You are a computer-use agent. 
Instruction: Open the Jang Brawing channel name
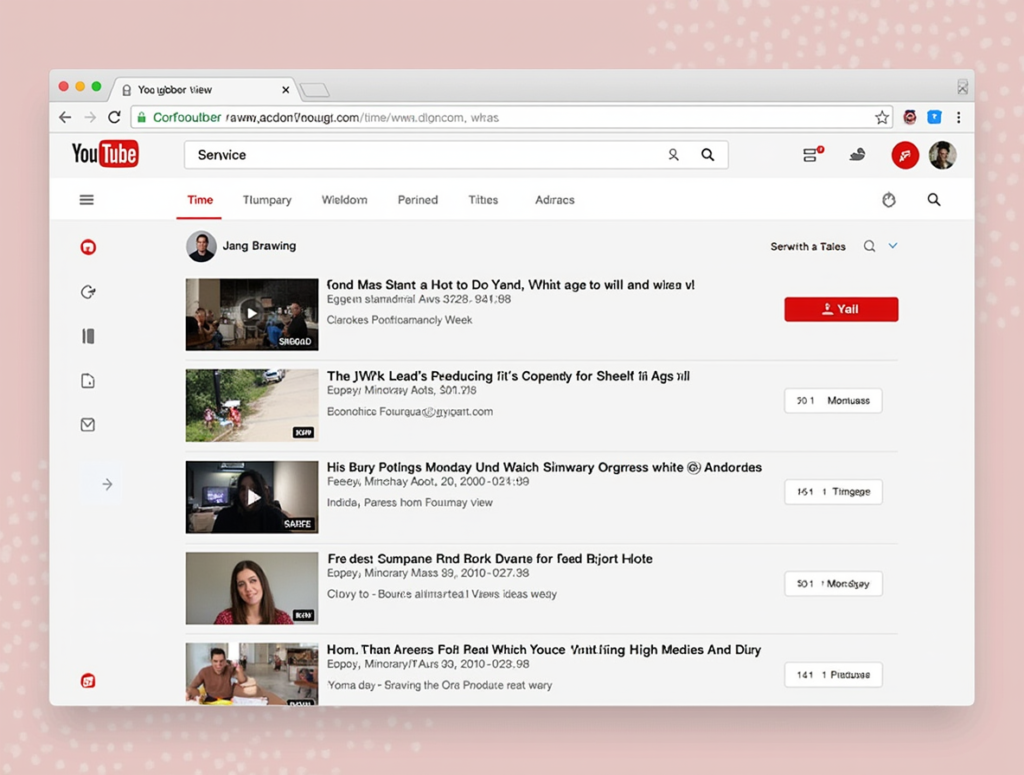[x=259, y=245]
